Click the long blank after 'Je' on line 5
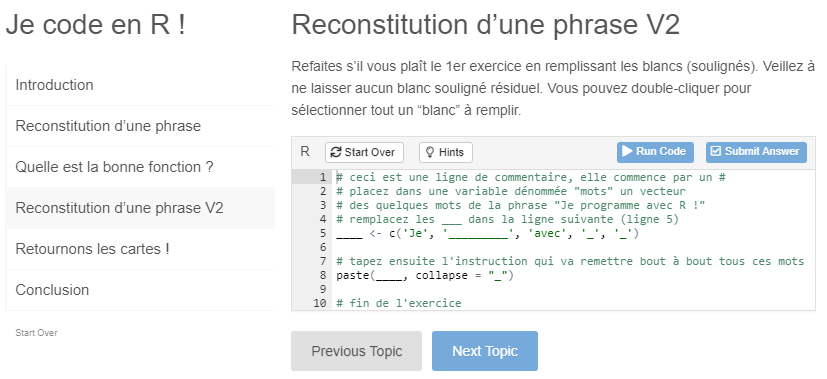Image resolution: width=827 pixels, height=379 pixels. [478, 234]
